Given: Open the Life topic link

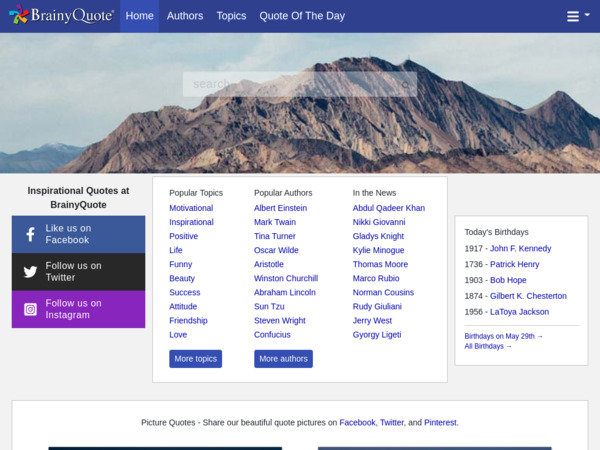Looking at the screenshot, I should [x=176, y=250].
